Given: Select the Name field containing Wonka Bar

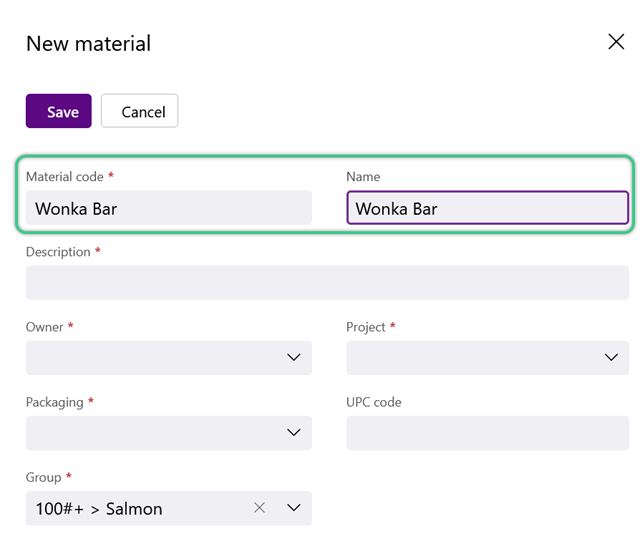Looking at the screenshot, I should 487,208.
